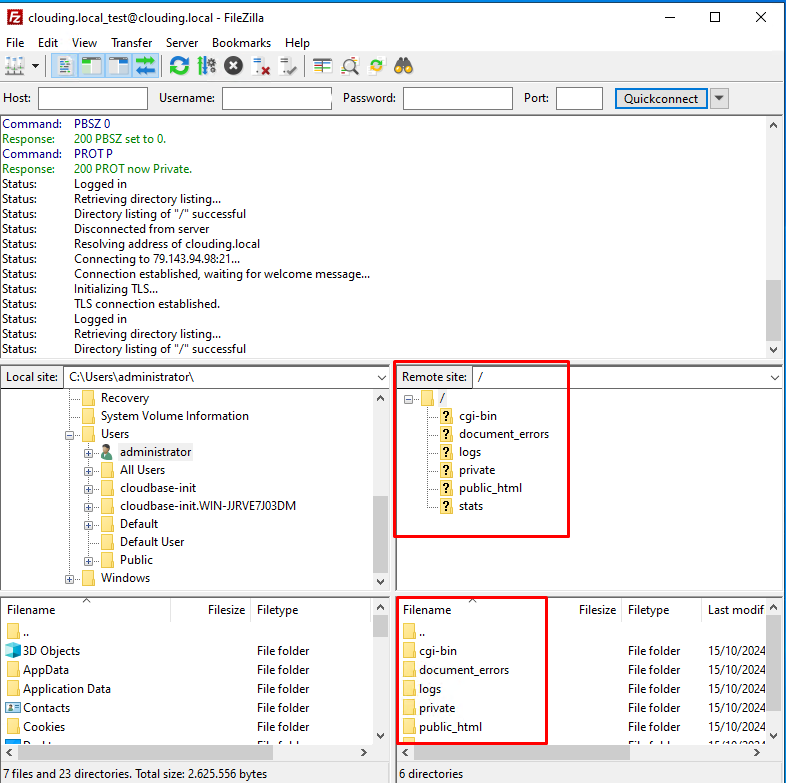Open the File menu

click(15, 43)
